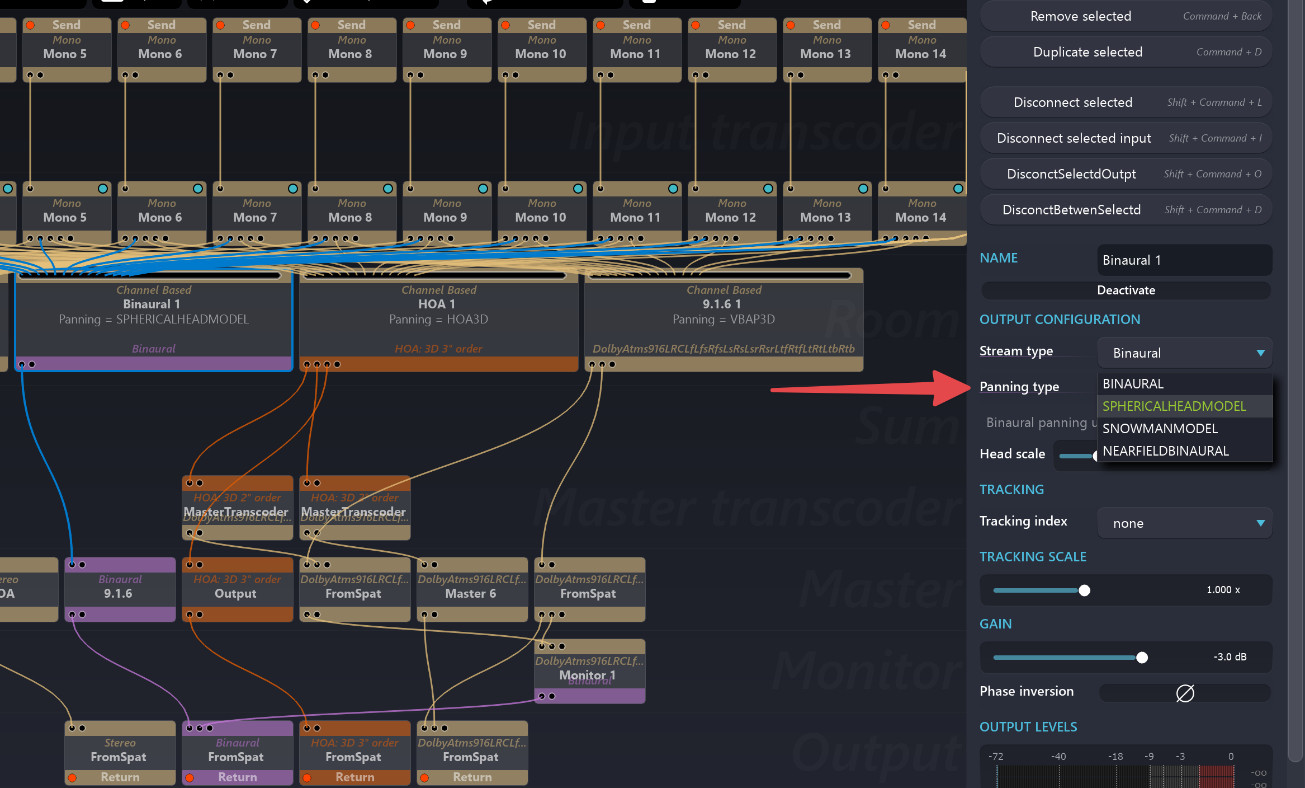This screenshot has width=1305, height=788.
Task: Click the right panel vertical scrollbar
Action: click(1297, 380)
